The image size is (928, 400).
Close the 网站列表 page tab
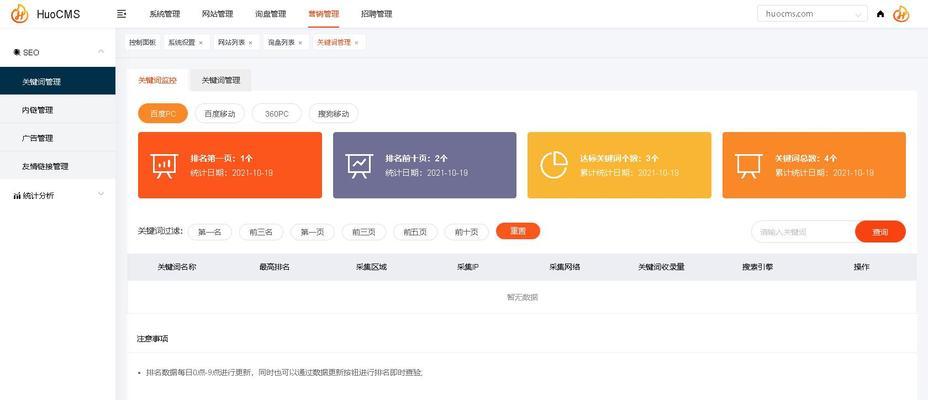pos(250,43)
